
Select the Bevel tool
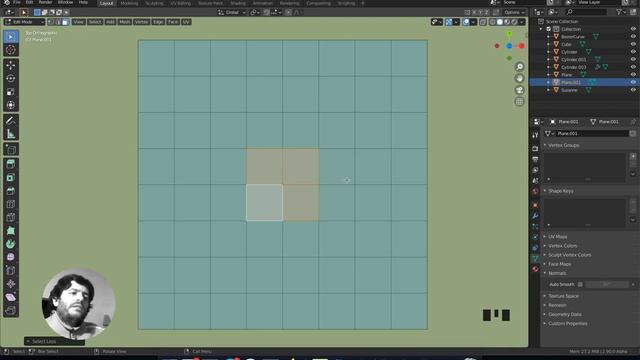tap(11, 191)
